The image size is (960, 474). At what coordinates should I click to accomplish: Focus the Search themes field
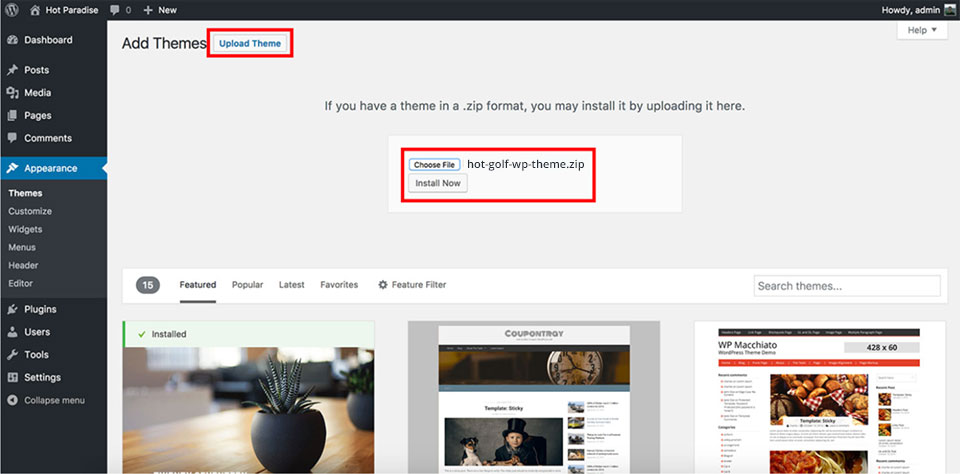[847, 286]
